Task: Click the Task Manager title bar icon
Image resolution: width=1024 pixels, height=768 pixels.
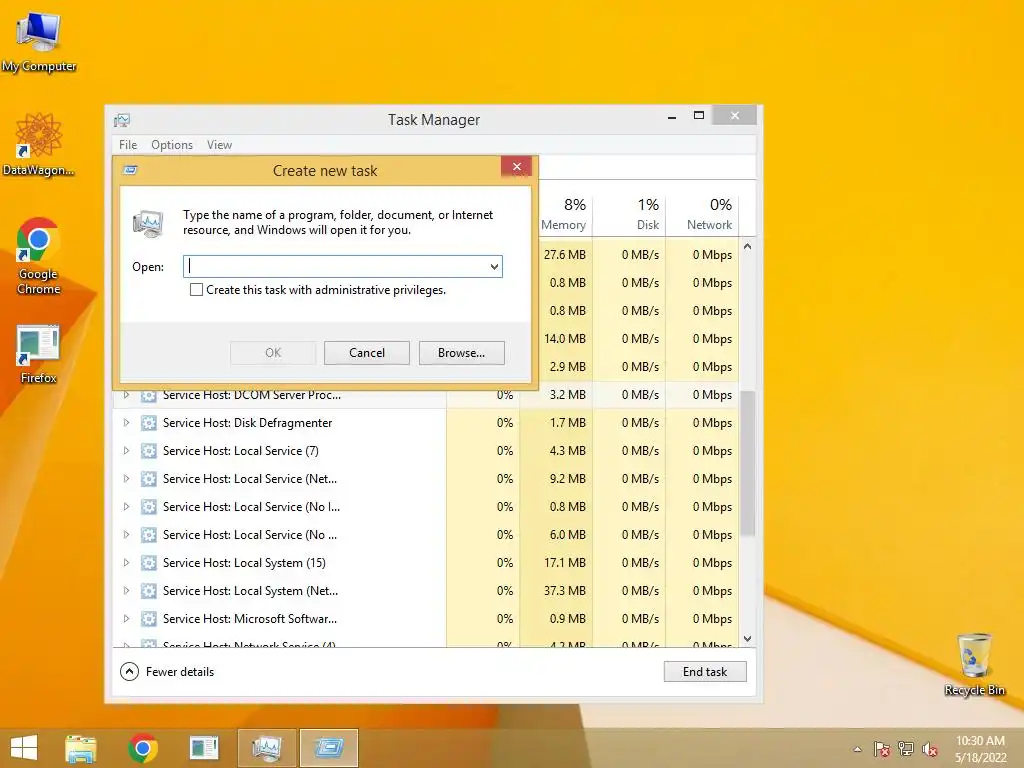Action: (x=122, y=120)
